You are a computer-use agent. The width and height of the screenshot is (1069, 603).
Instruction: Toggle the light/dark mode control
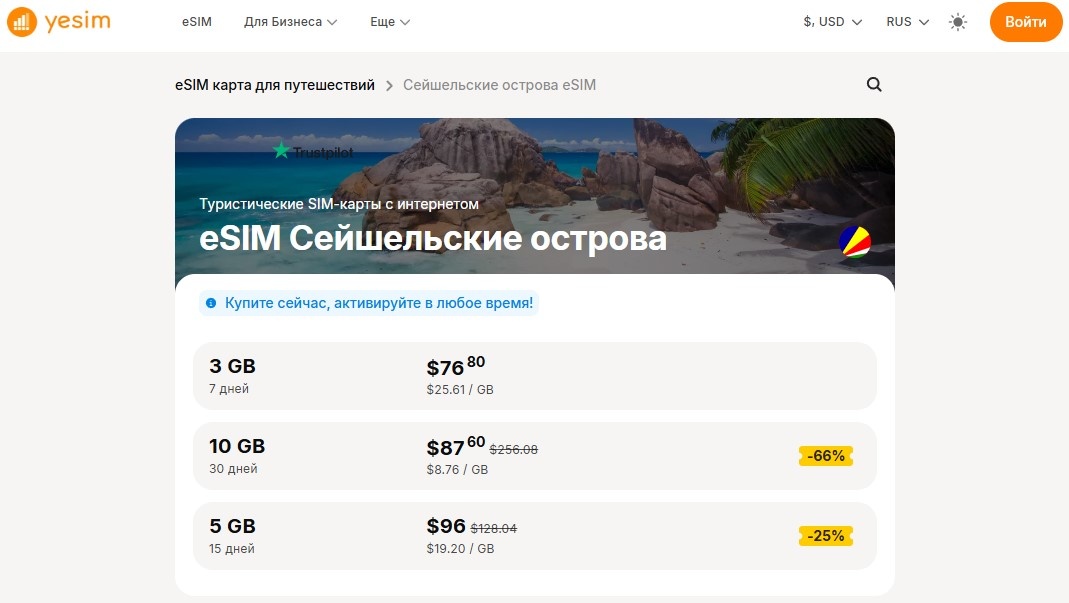957,21
